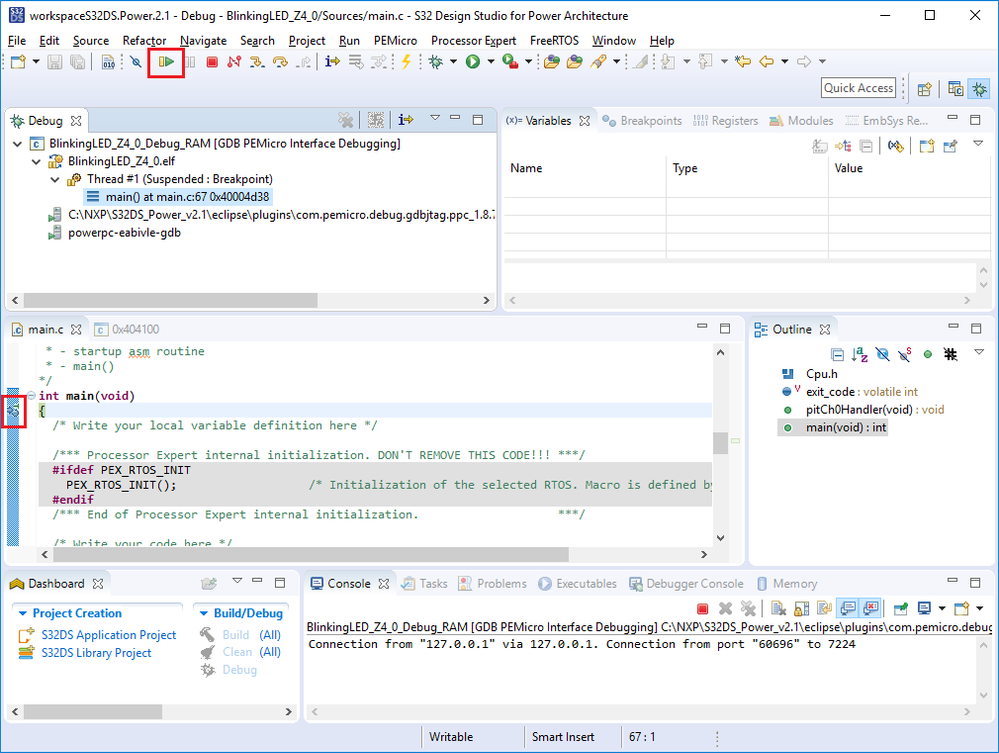Open the File menu
The image size is (999, 753).
(x=17, y=41)
